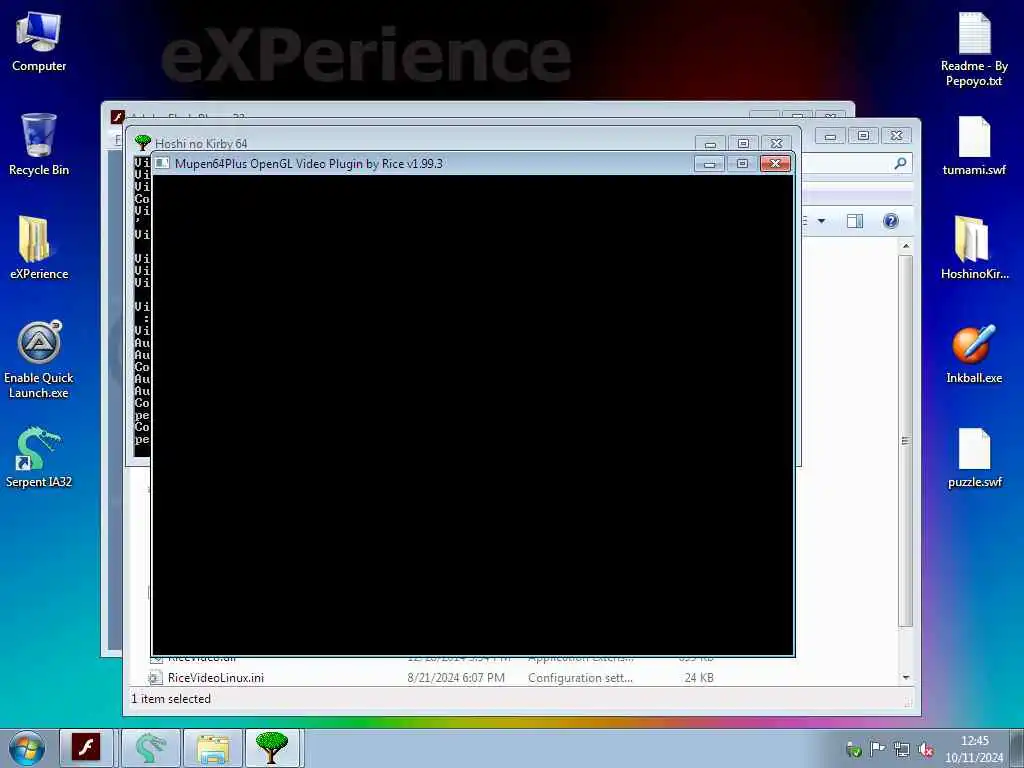Viewport: 1024px width, 768px height.
Task: Select the RiceVideoLinux.ini file row
Action: pyautogui.click(x=431, y=678)
